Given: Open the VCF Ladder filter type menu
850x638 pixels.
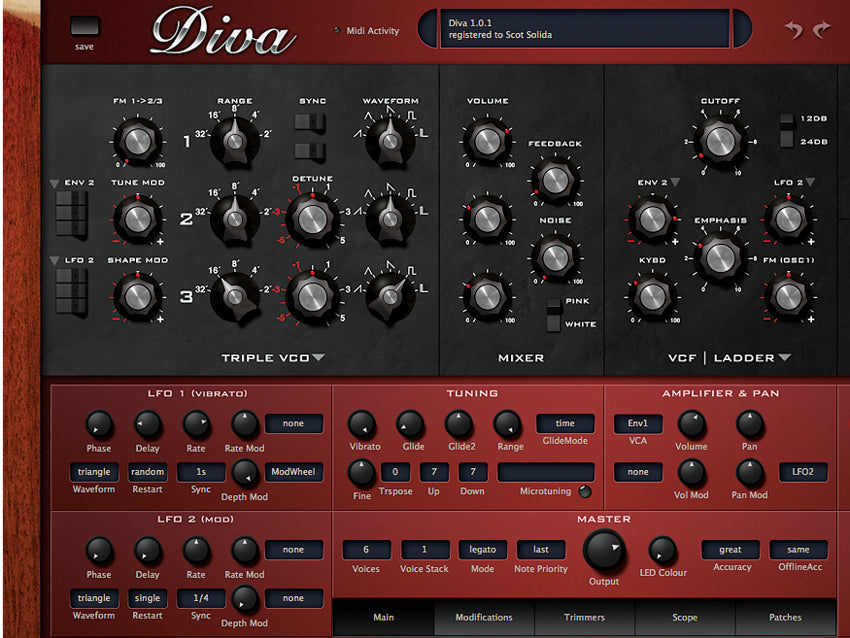Looking at the screenshot, I should pyautogui.click(x=785, y=357).
